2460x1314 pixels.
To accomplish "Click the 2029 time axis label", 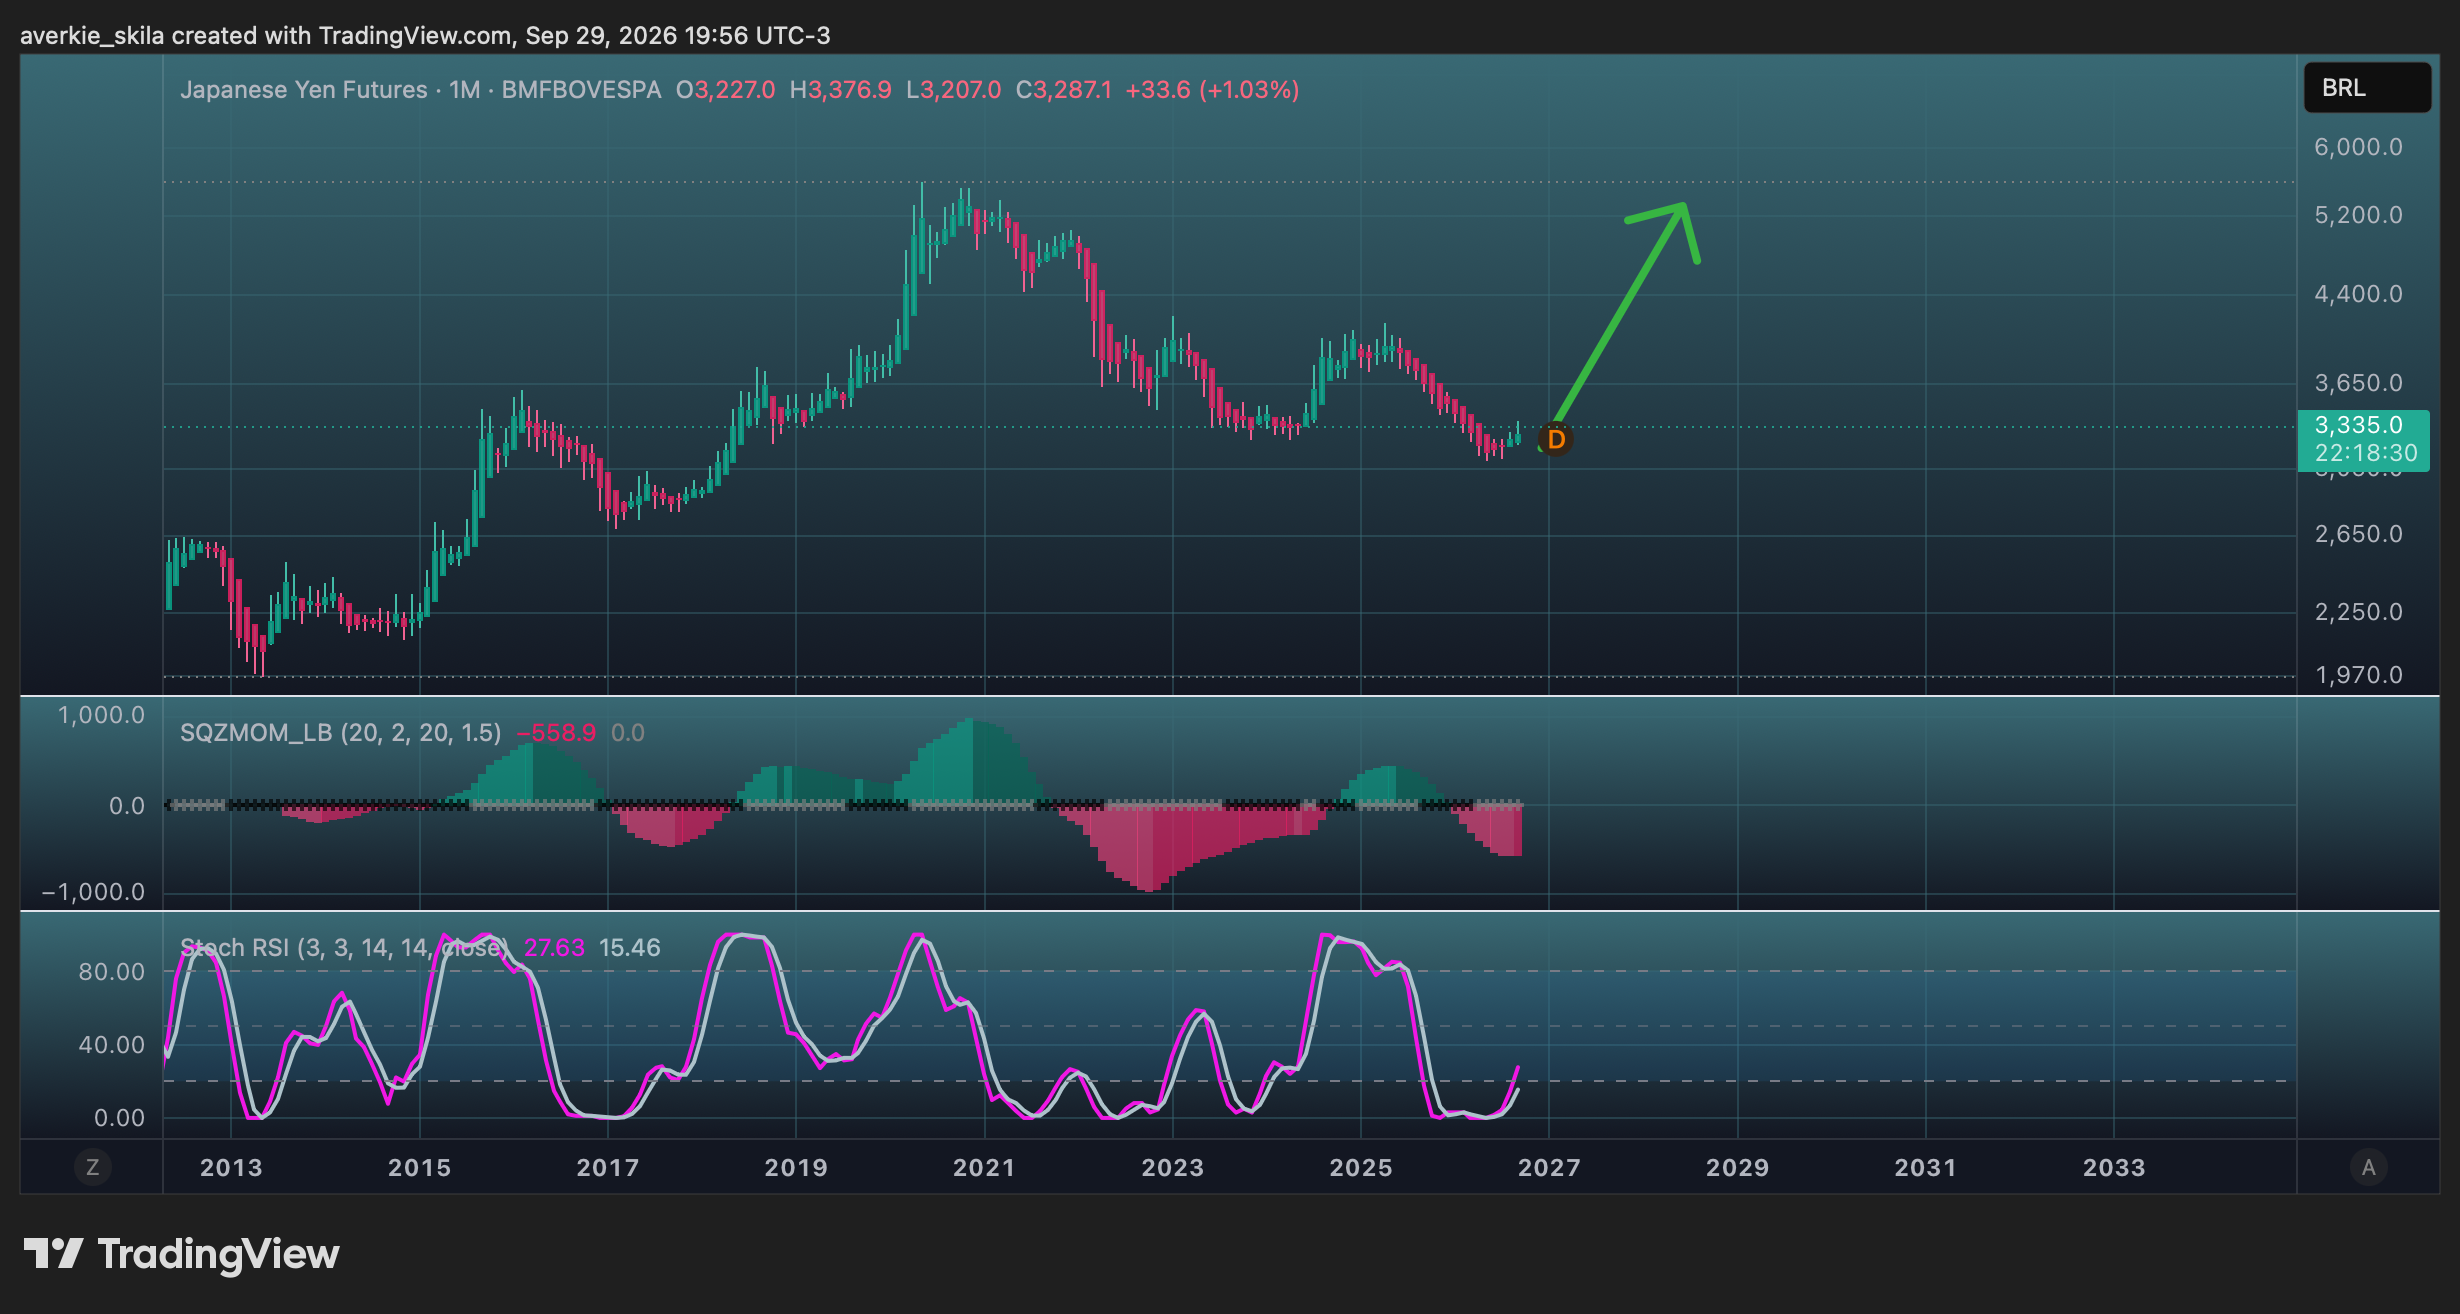I will point(1737,1168).
